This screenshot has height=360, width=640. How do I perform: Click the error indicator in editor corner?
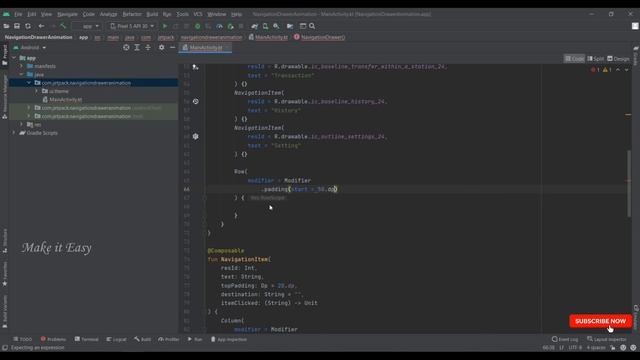[595, 70]
